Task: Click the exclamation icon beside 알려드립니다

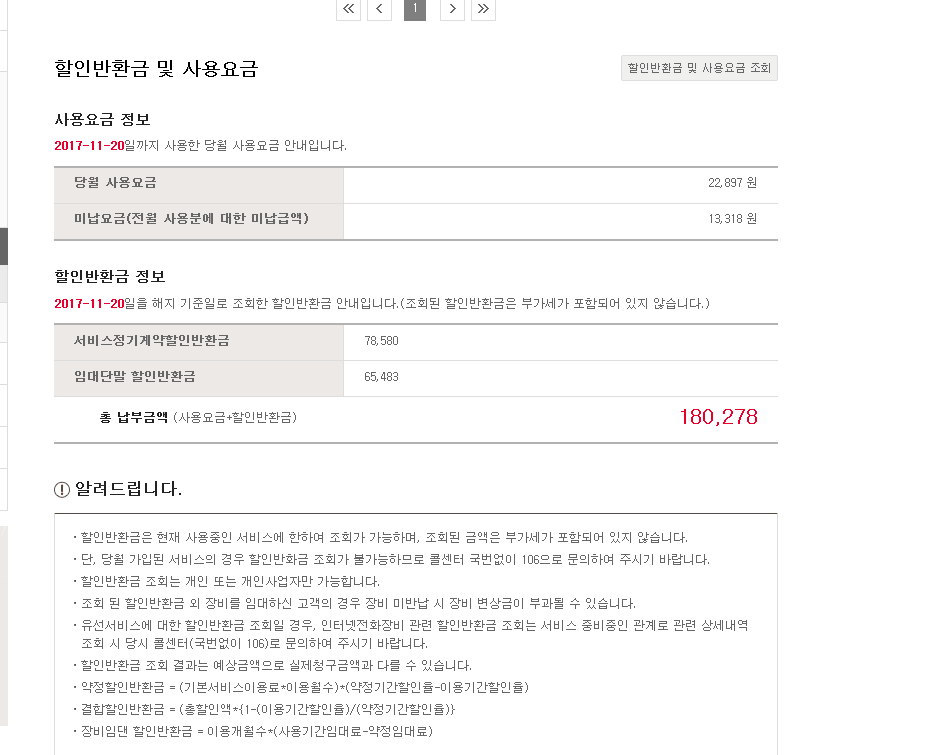Action: pos(62,490)
